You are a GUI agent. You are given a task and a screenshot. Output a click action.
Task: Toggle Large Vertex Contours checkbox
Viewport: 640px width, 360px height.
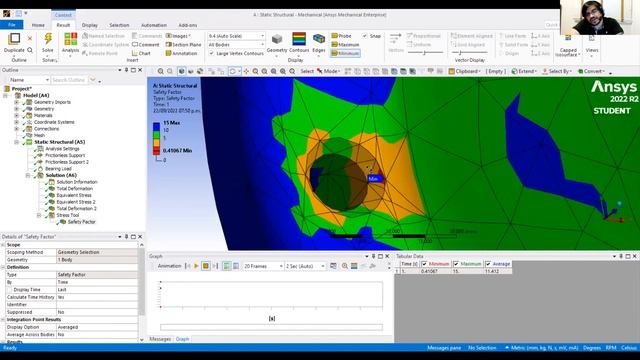point(211,53)
